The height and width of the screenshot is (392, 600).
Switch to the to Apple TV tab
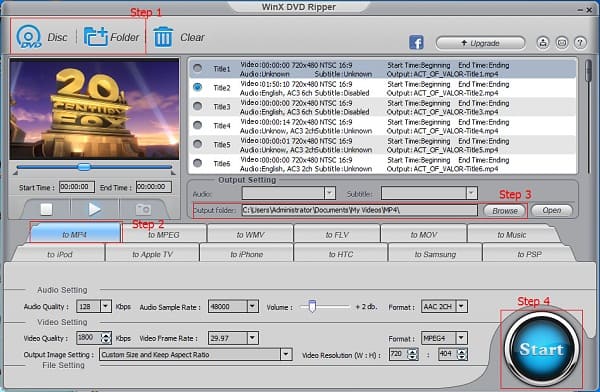point(152,254)
